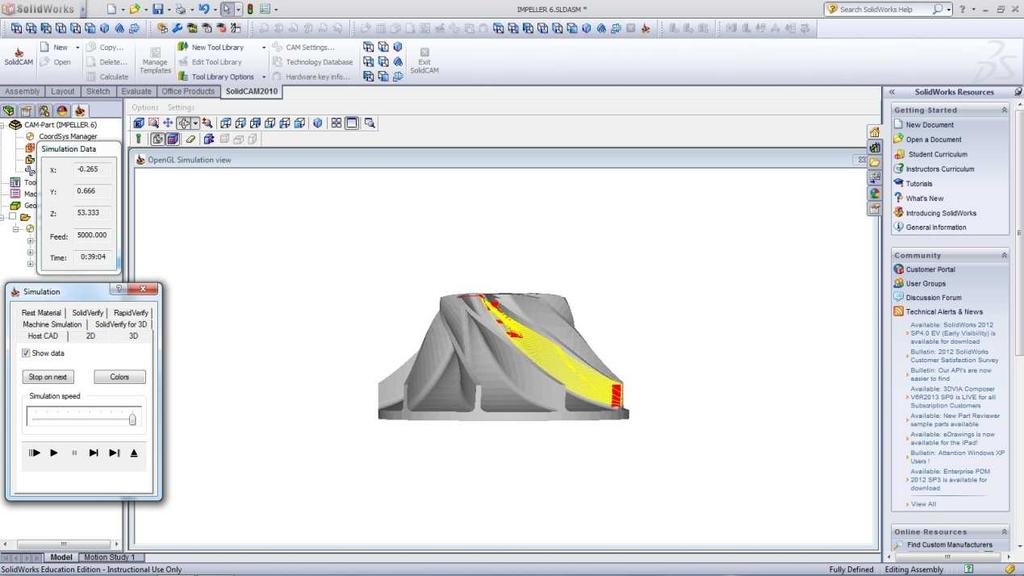Screen dimensions: 1024x576
Task: Click the New Tool Library icon
Action: tap(183, 47)
